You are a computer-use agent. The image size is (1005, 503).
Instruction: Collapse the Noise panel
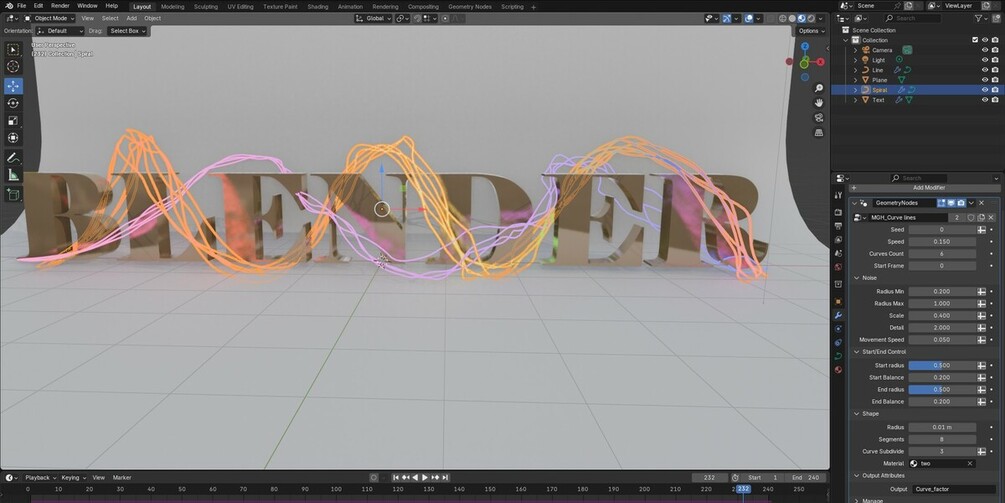click(x=857, y=278)
